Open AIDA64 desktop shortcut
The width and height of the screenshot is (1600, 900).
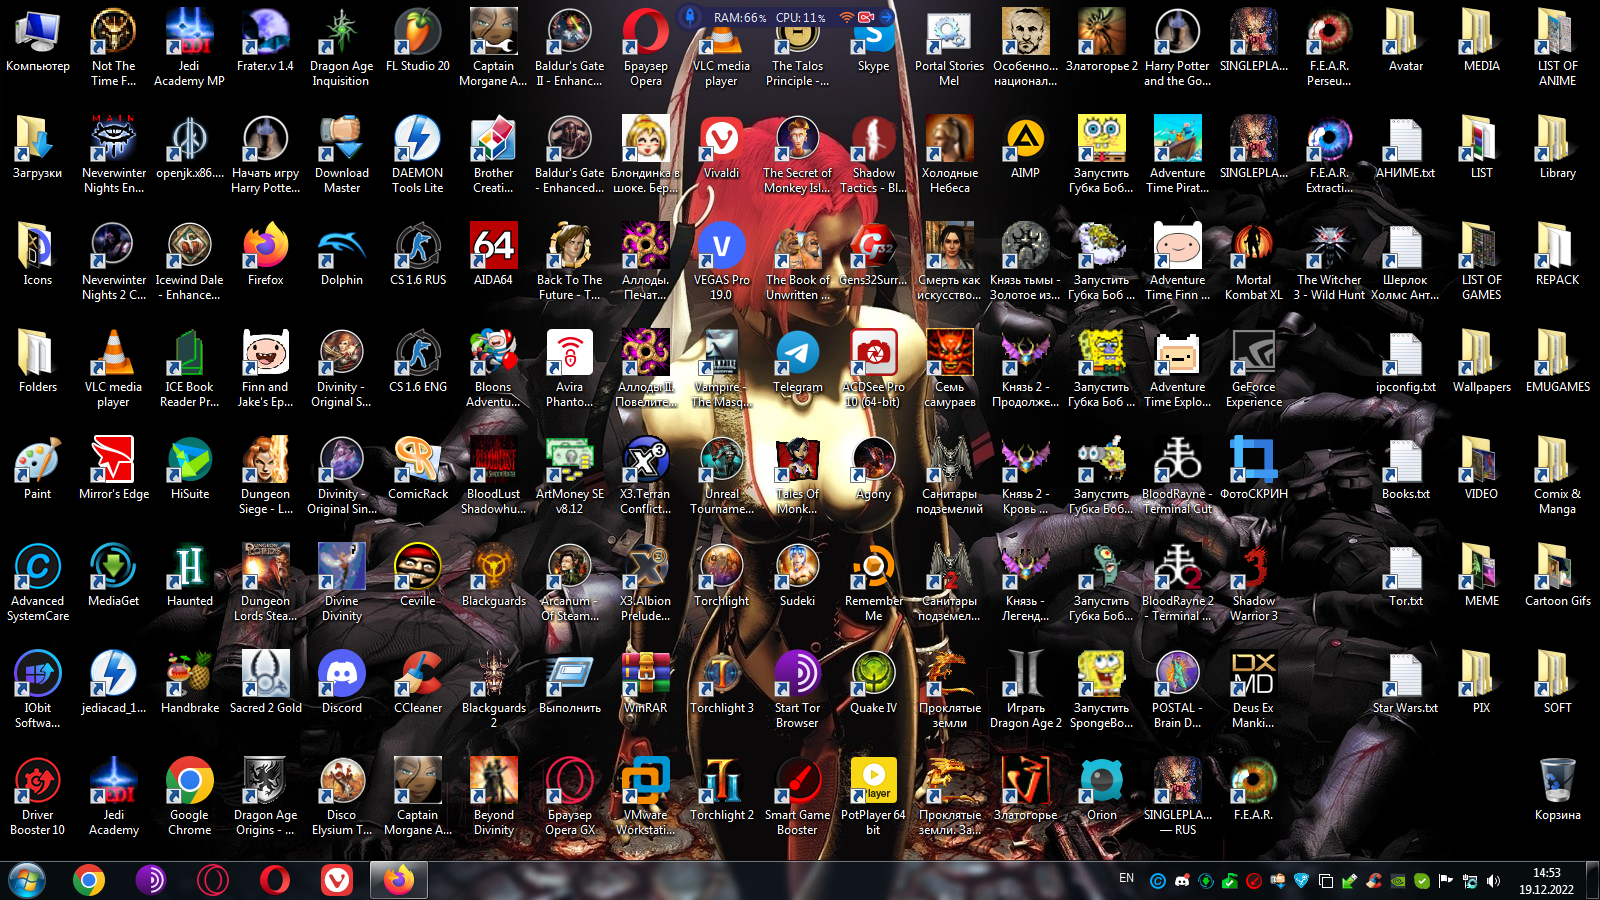coord(494,254)
